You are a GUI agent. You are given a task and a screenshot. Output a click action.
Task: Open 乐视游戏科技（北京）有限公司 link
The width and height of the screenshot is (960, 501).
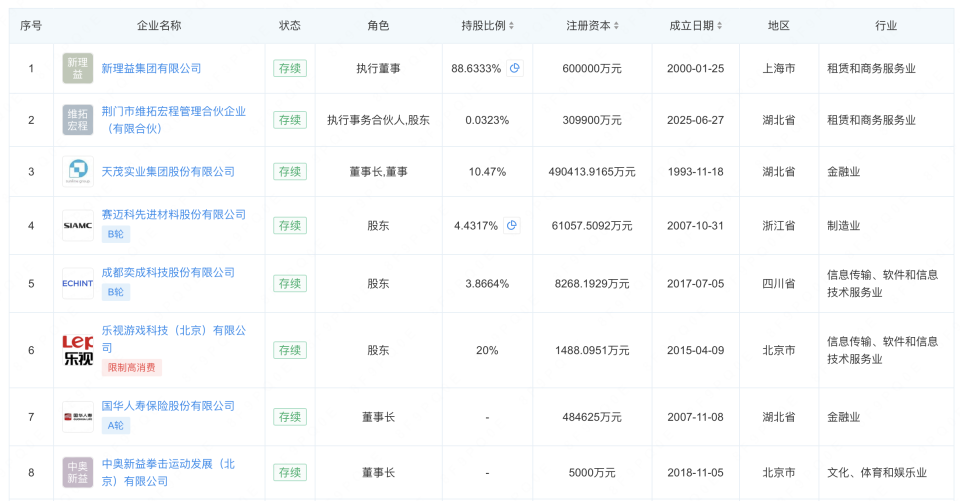[x=174, y=339]
